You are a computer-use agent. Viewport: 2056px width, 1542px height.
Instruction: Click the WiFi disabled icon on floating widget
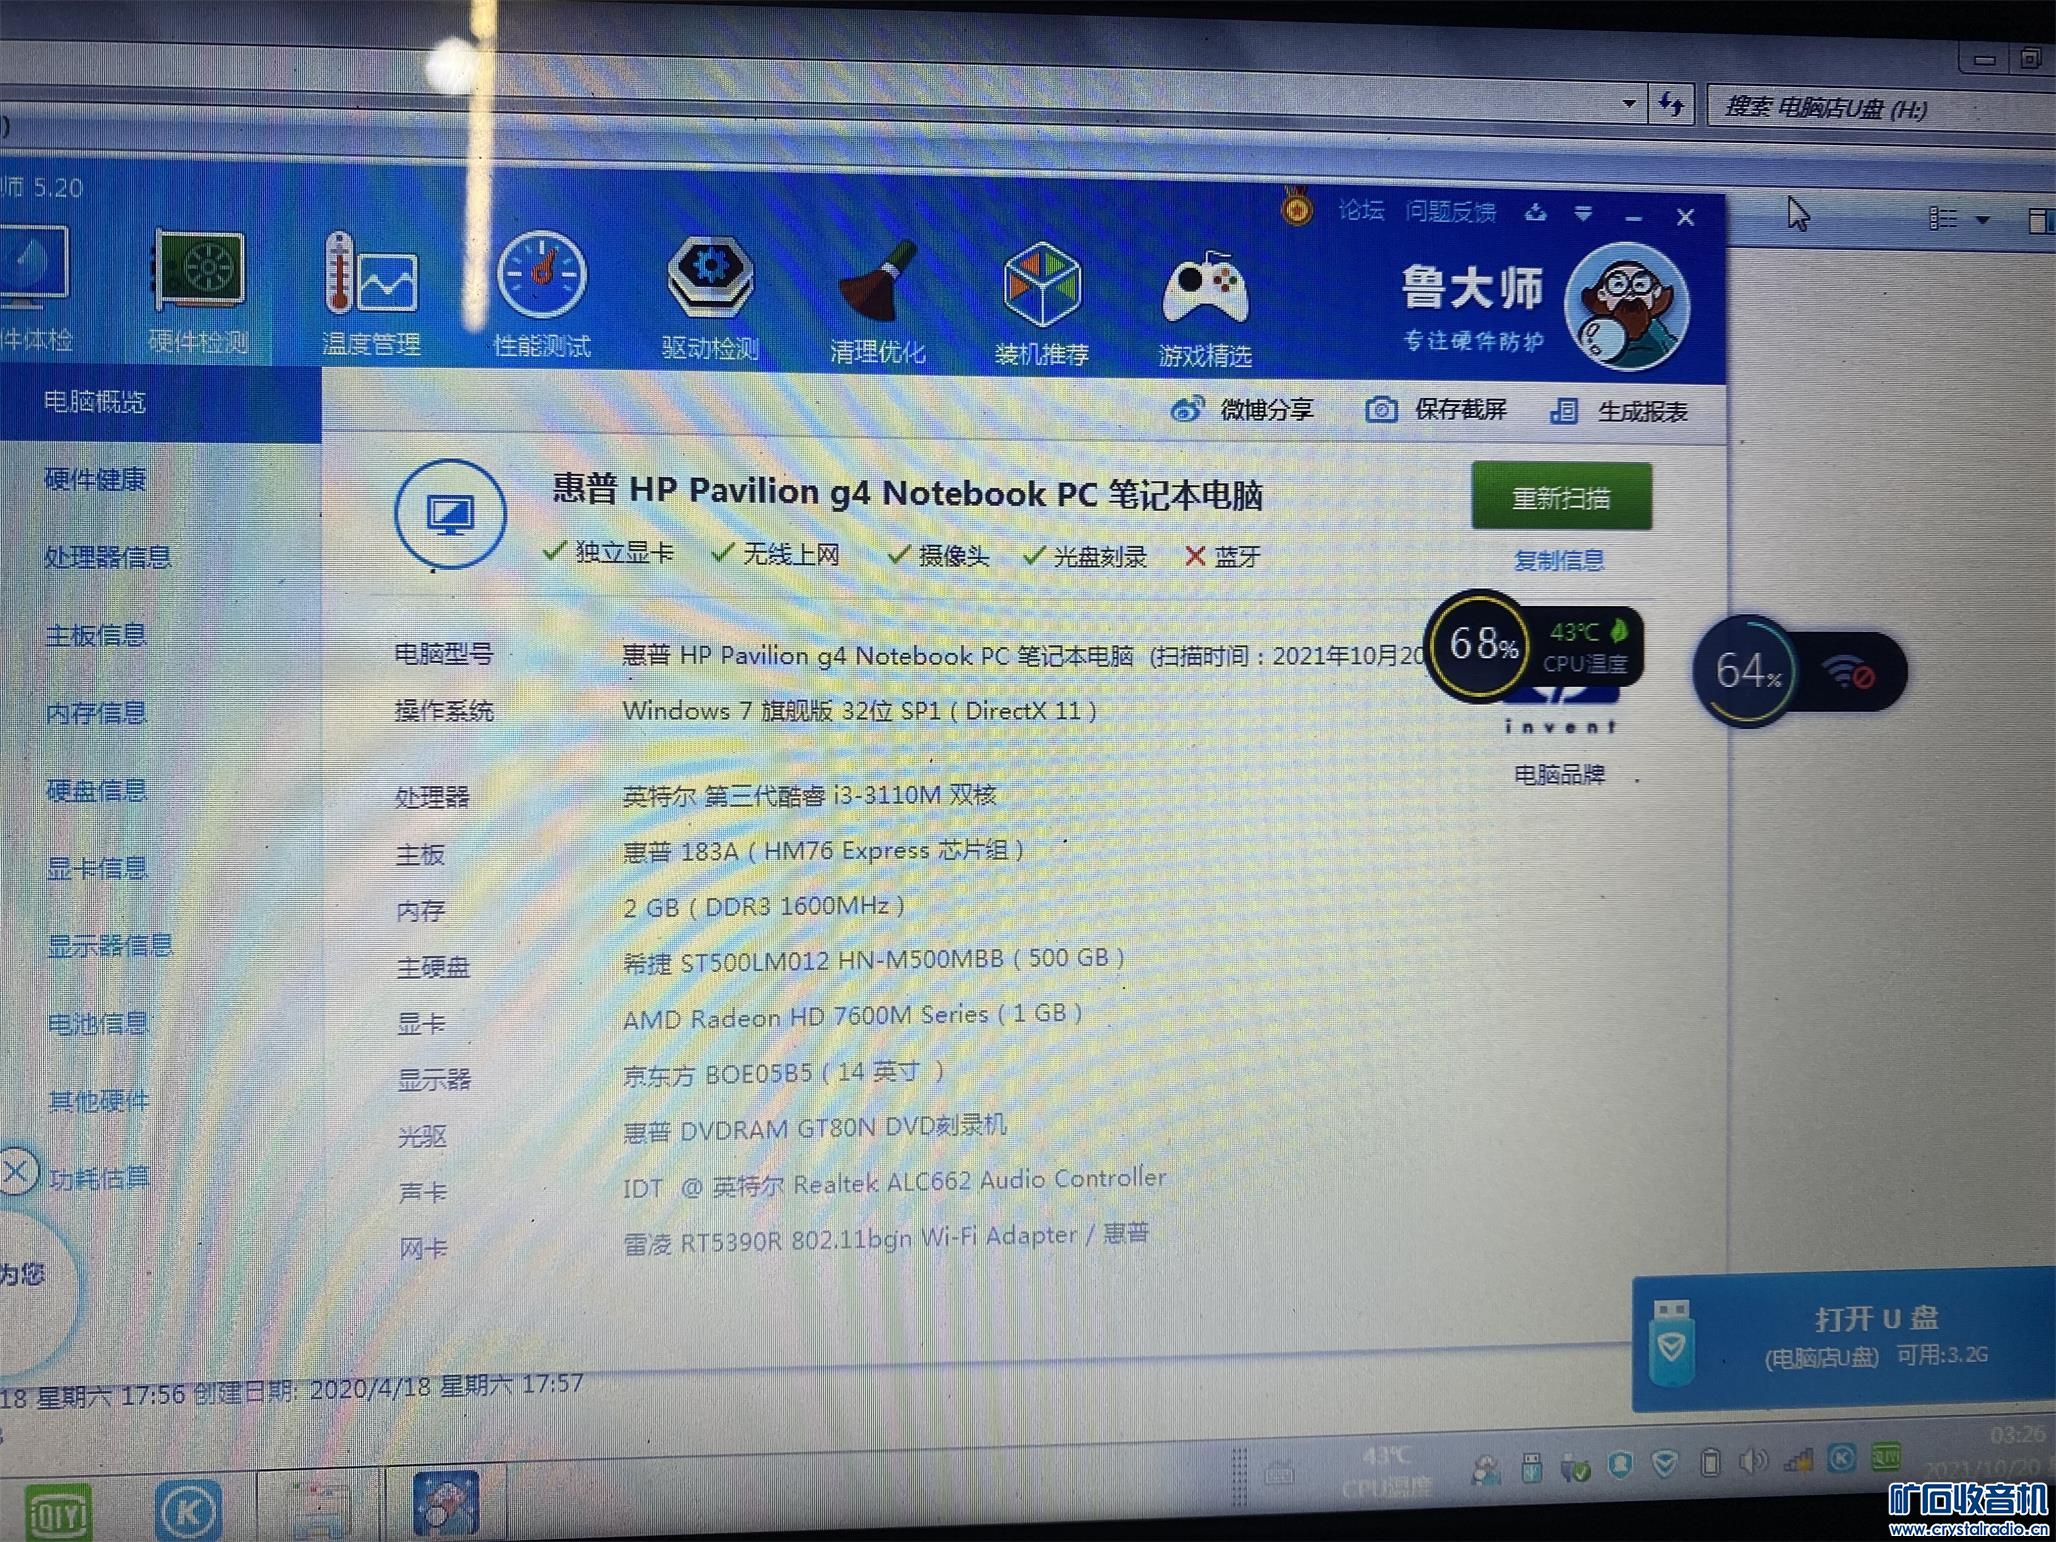[1850, 673]
